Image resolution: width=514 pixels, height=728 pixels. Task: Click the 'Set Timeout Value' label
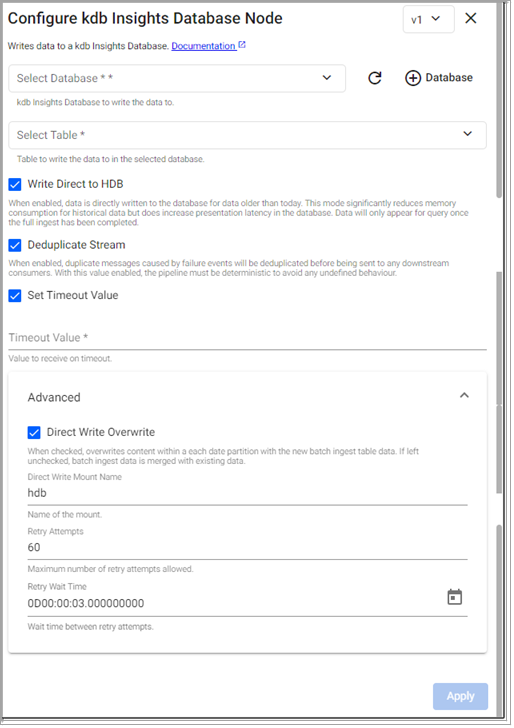[73, 295]
